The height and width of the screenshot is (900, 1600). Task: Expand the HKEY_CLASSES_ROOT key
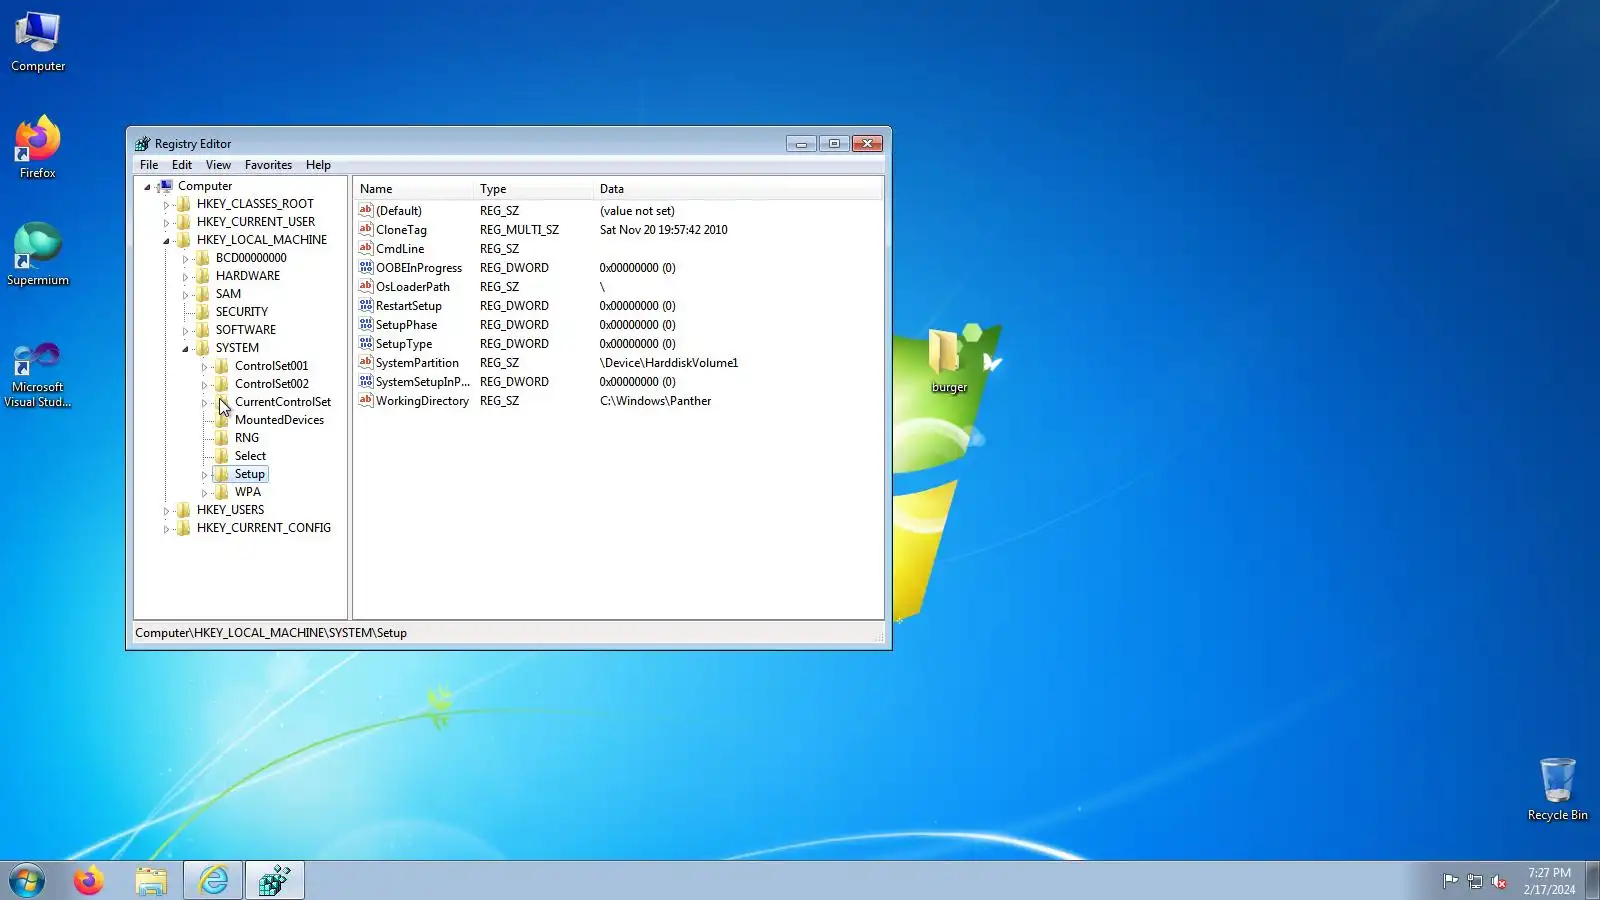[x=166, y=205]
